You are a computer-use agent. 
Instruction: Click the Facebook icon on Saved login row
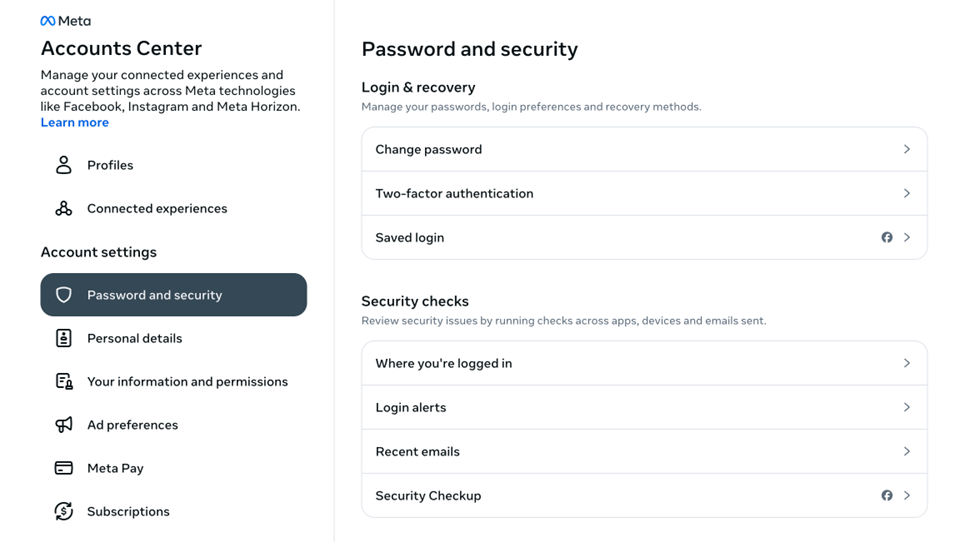coord(887,238)
